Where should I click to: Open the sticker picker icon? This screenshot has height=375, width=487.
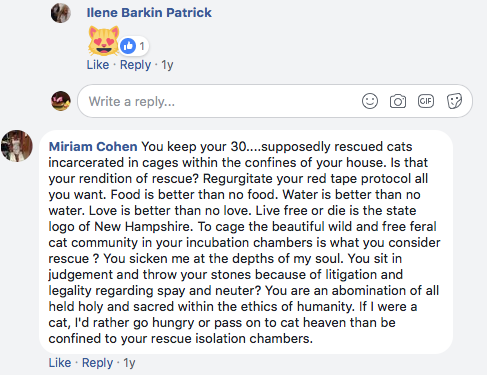pyautogui.click(x=454, y=101)
